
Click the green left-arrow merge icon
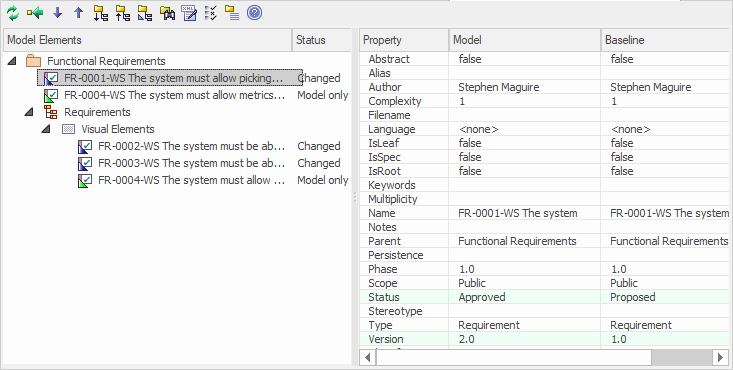click(x=35, y=13)
